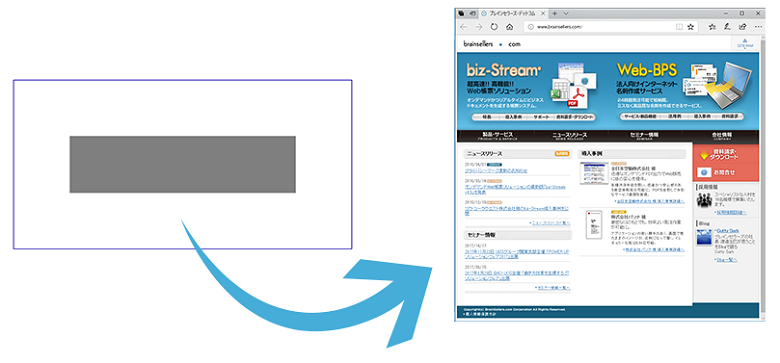This screenshot has width=780, height=363.
Task: Click the web note pen icon
Action: 727,27
